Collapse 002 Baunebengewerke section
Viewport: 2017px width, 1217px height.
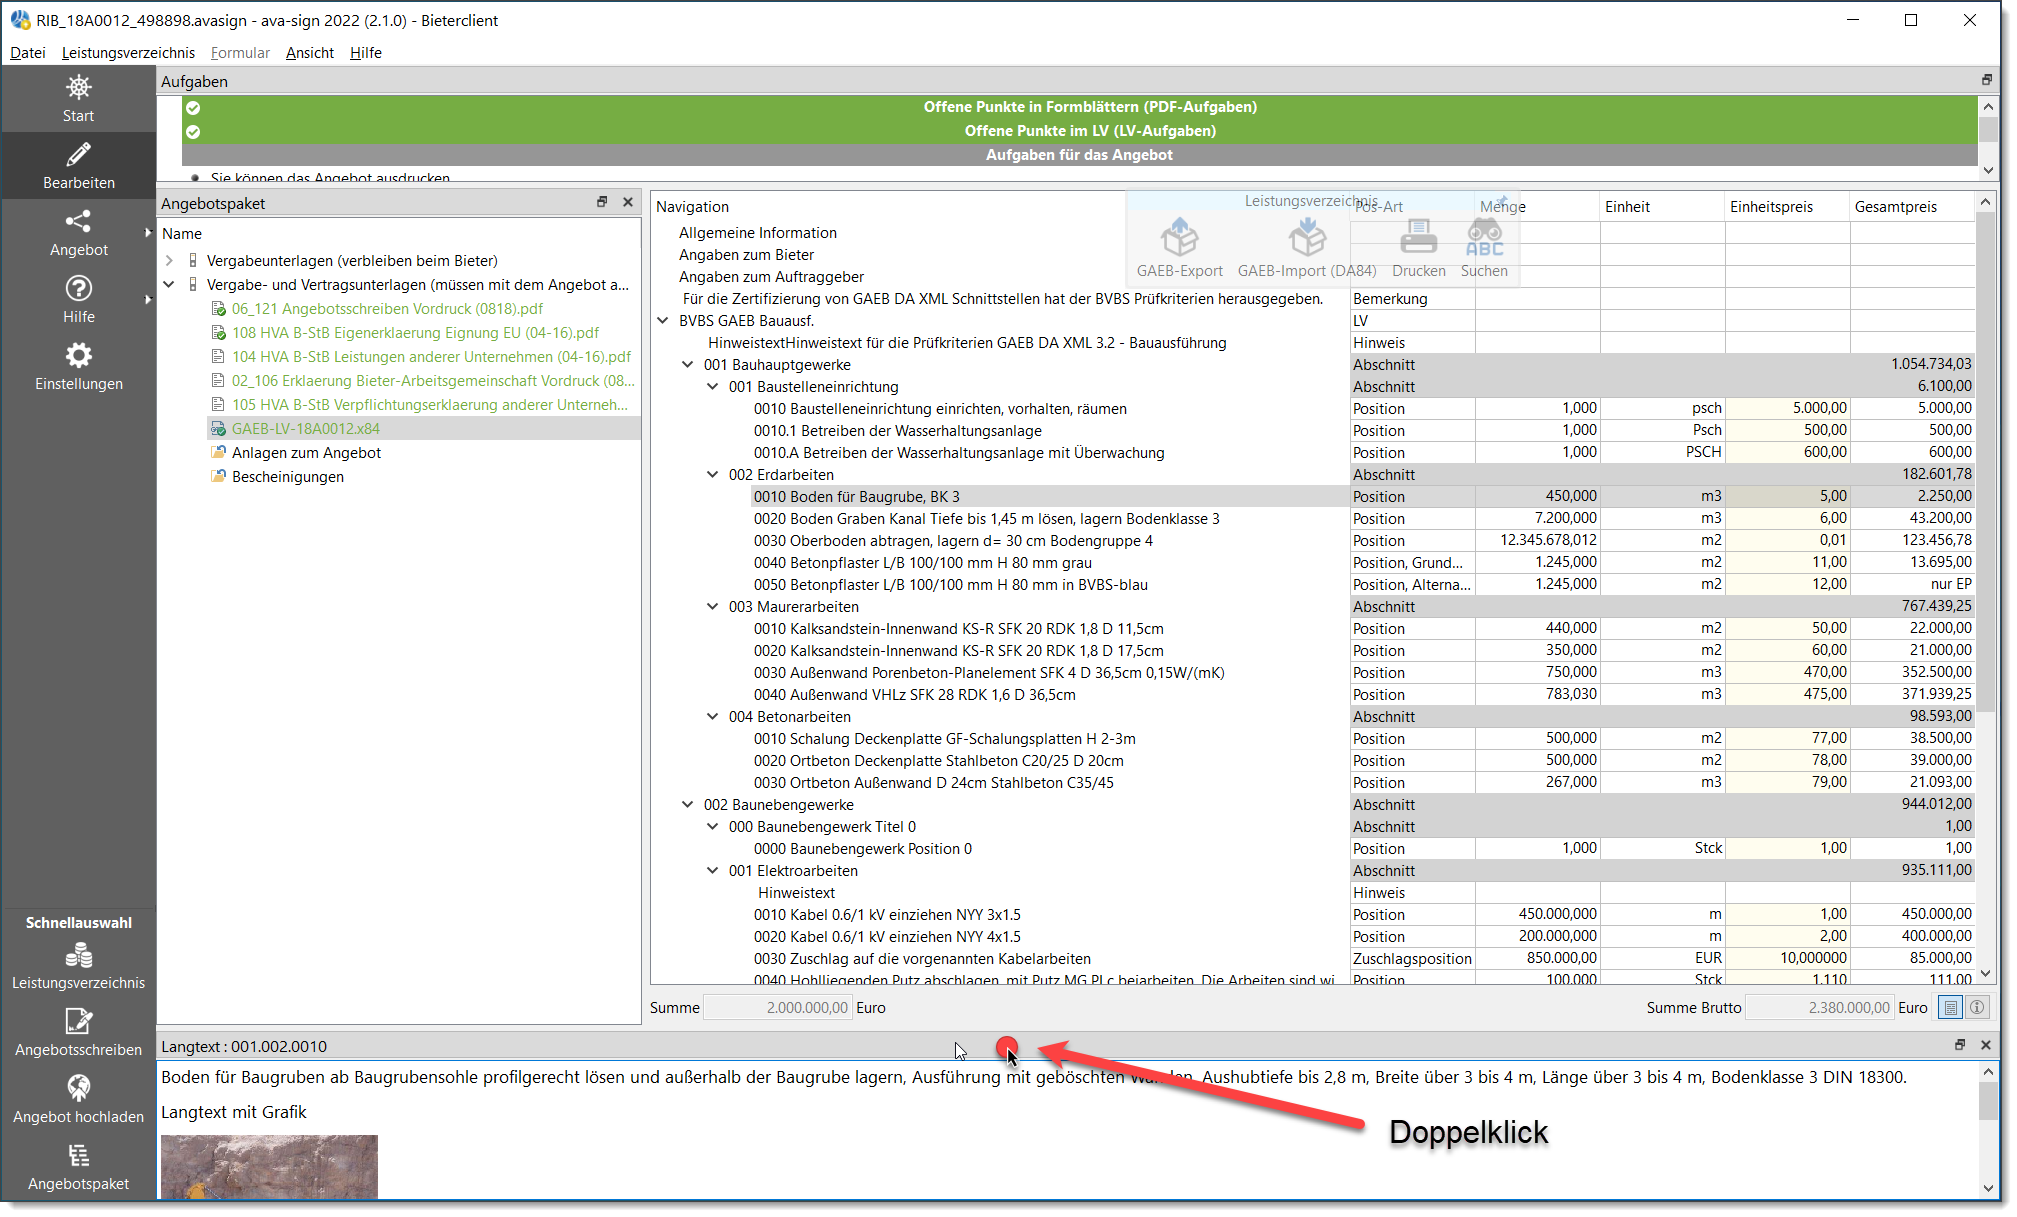point(688,804)
